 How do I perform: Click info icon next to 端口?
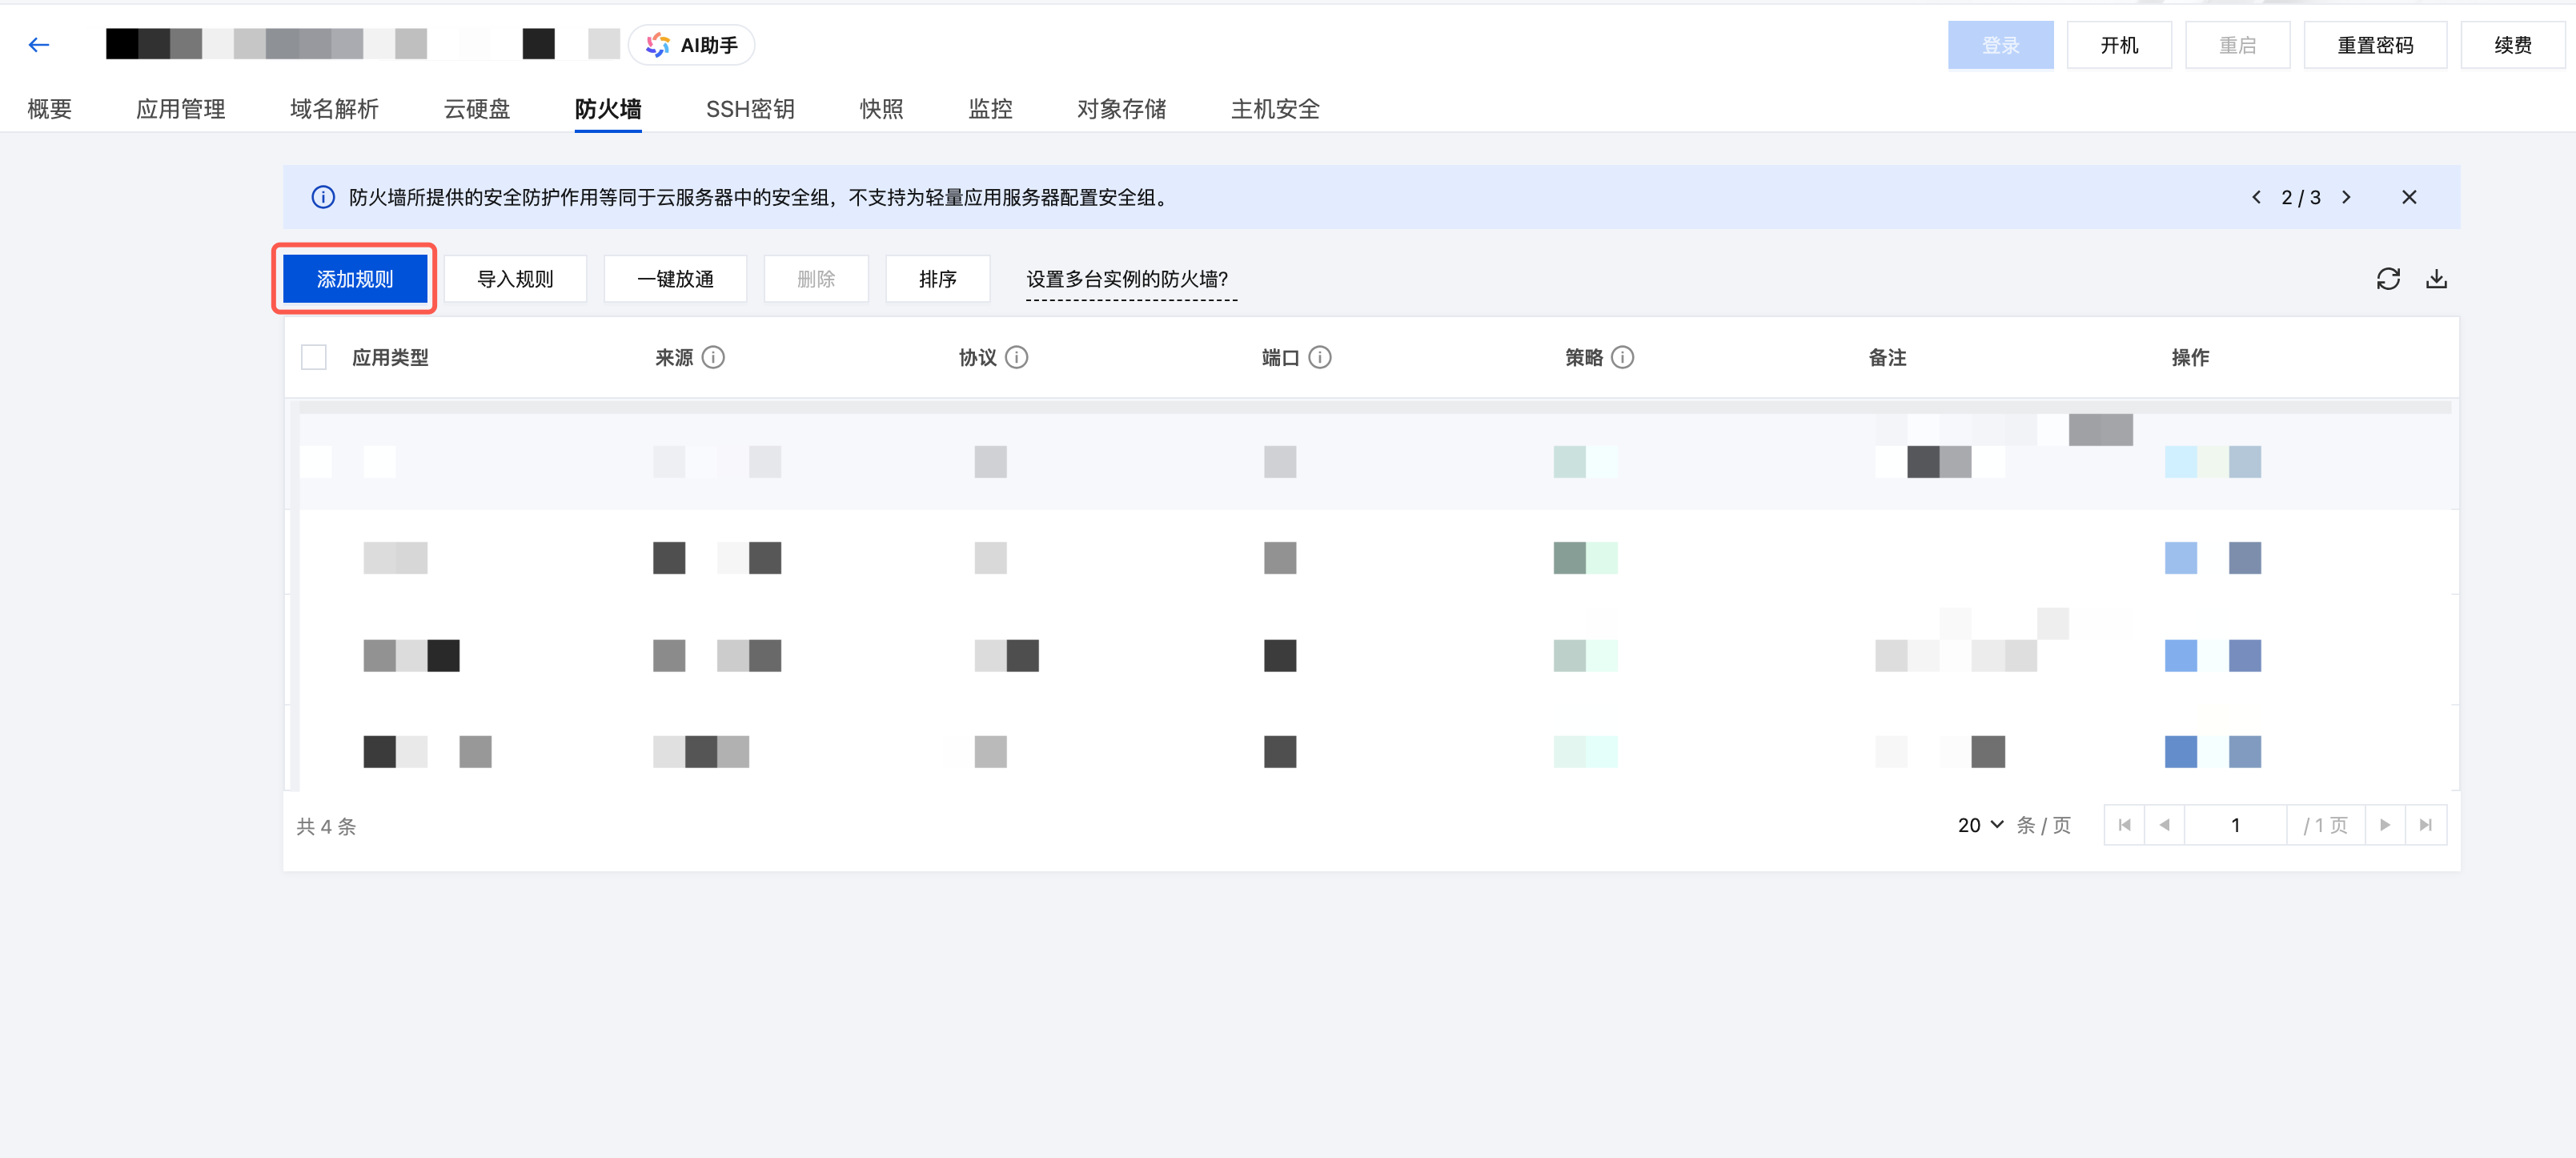pyautogui.click(x=1319, y=357)
